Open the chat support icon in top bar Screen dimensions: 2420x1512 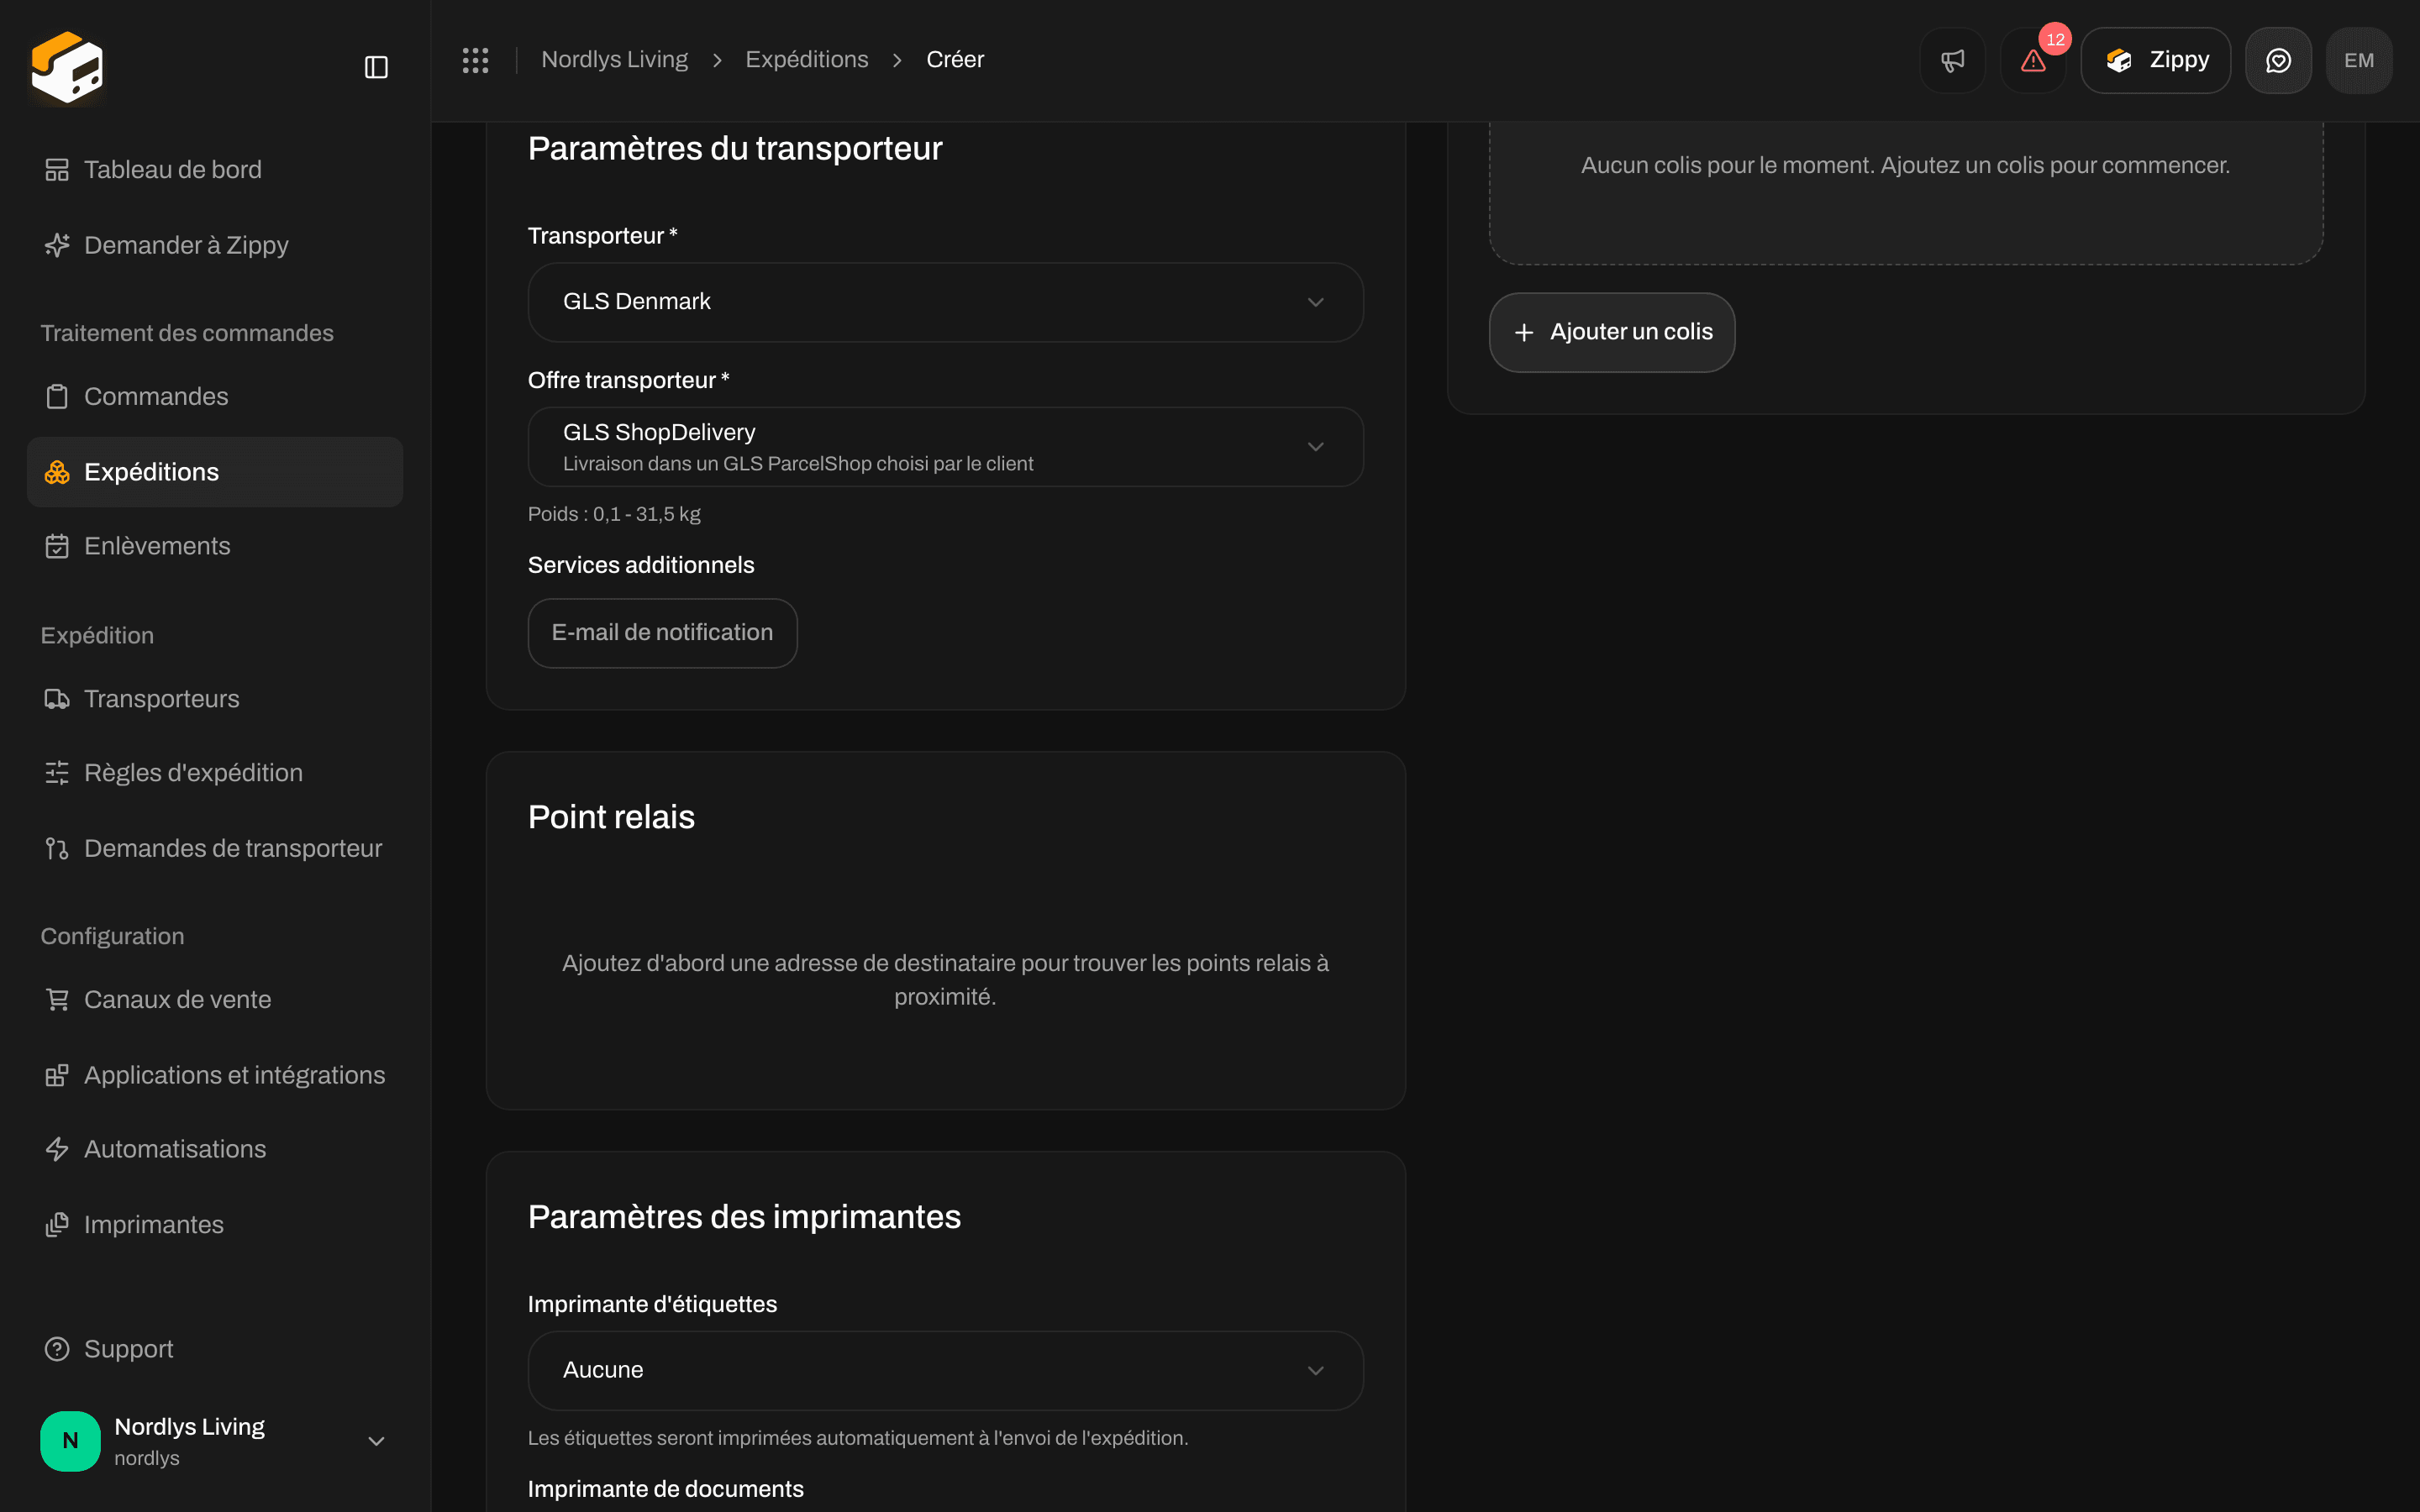[x=2278, y=60]
